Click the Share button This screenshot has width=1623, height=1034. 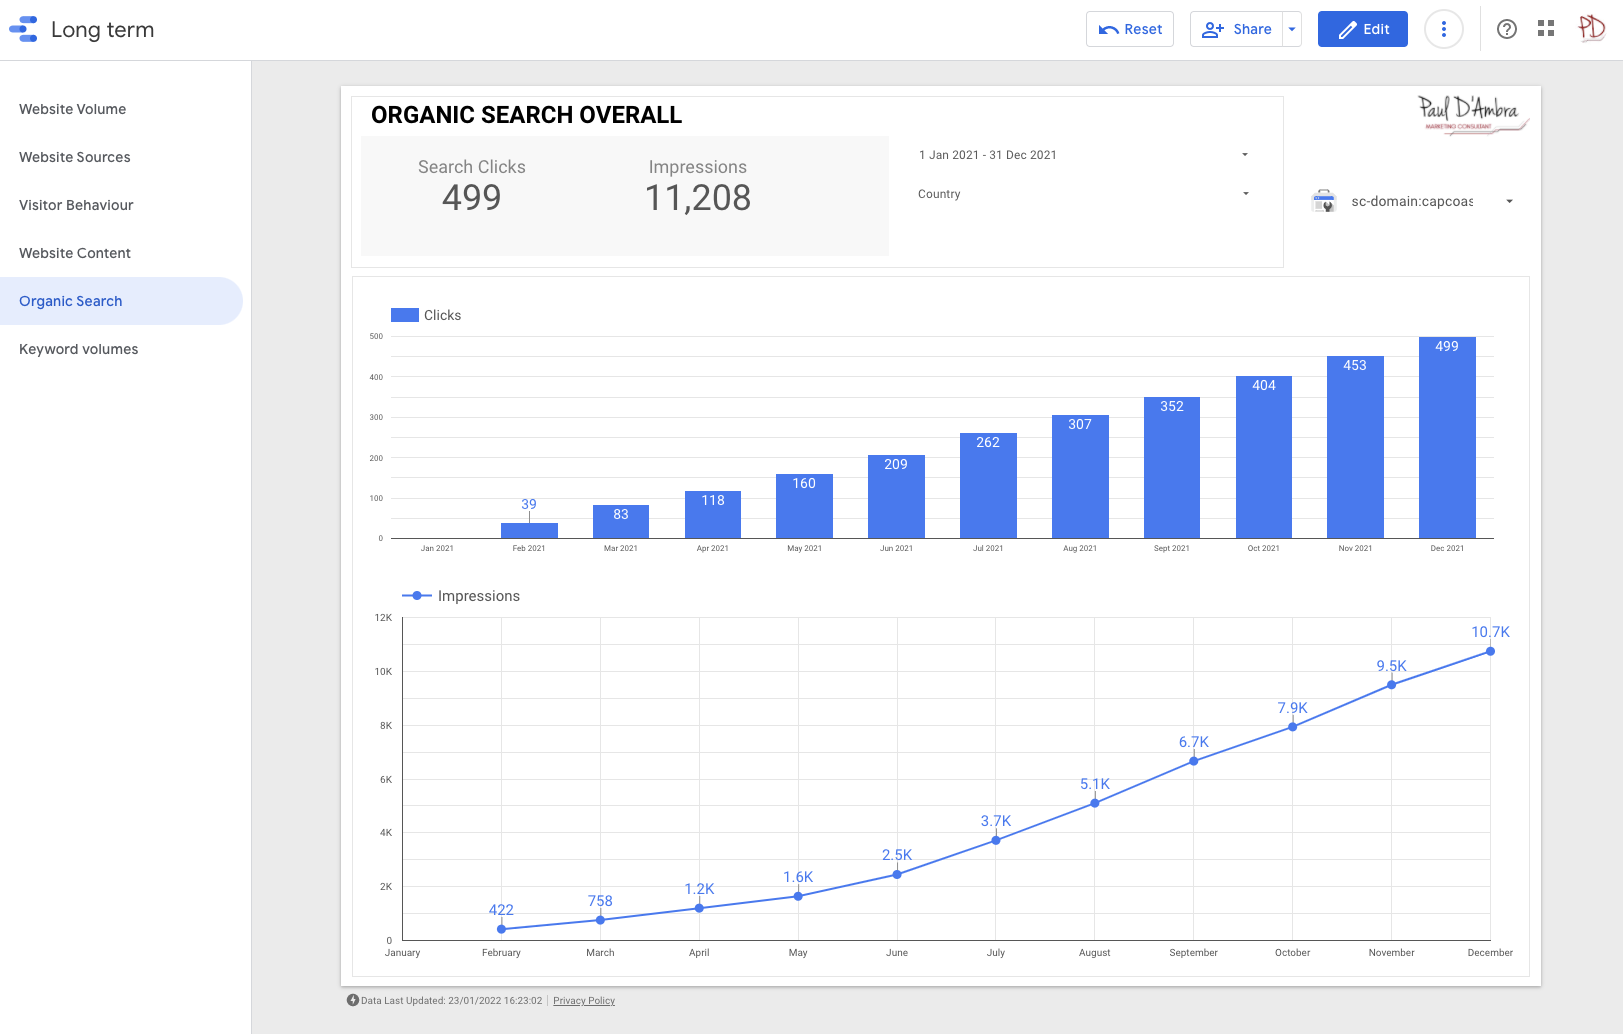(1237, 29)
